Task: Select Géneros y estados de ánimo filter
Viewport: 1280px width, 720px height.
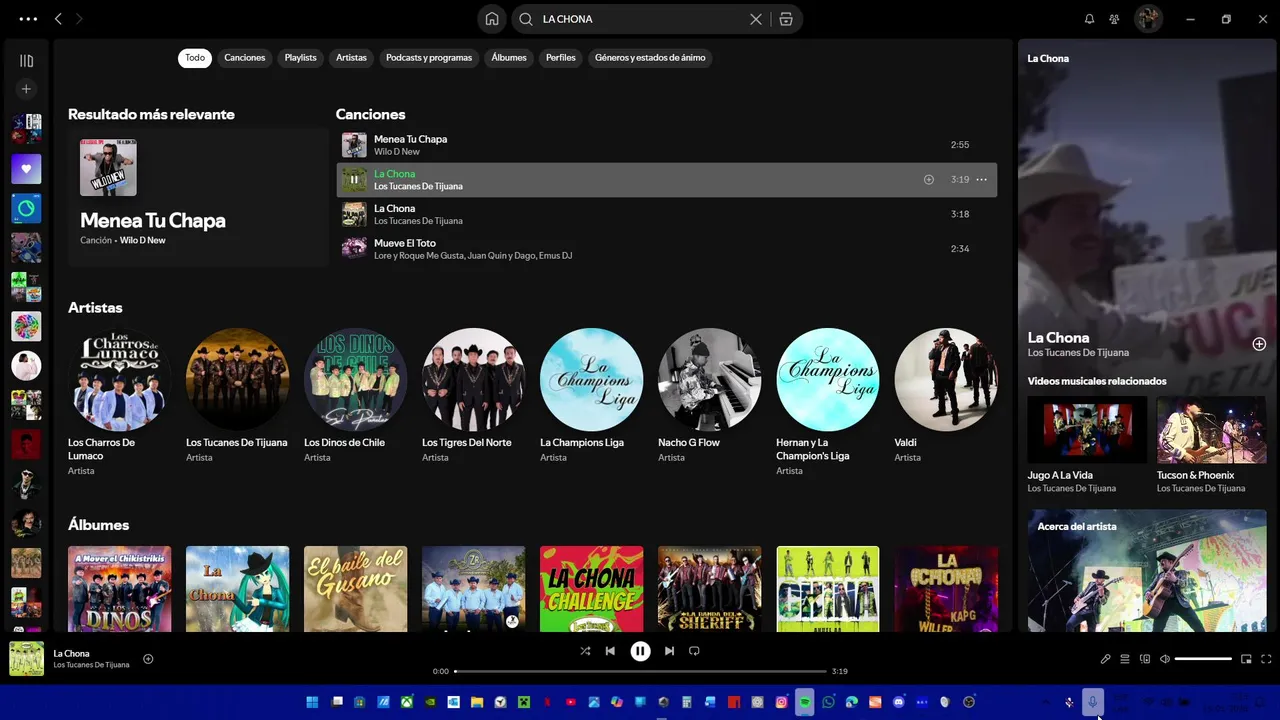Action: pyautogui.click(x=650, y=58)
